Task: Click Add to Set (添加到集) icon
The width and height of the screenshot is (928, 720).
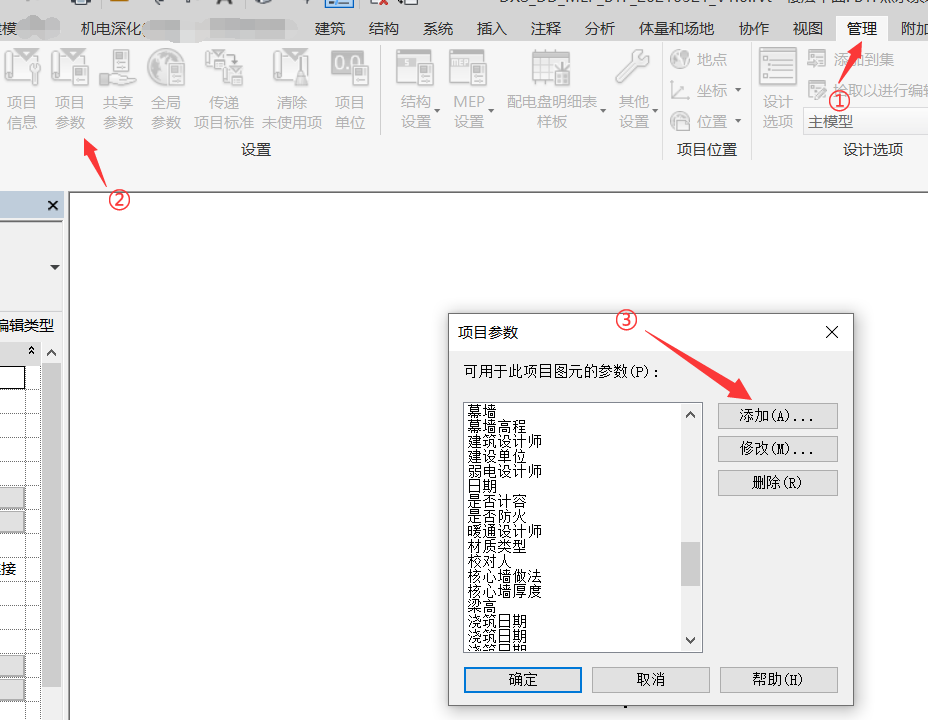Action: (x=817, y=59)
